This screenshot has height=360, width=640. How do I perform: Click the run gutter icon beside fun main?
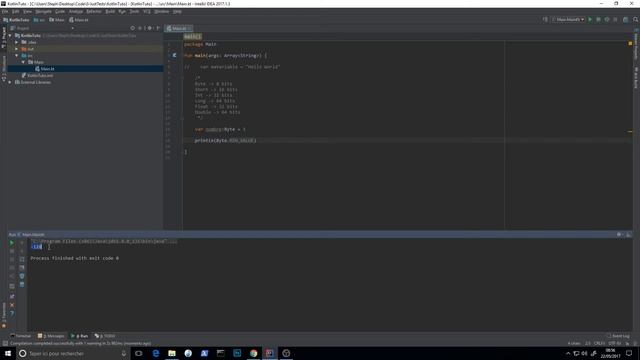(174, 56)
